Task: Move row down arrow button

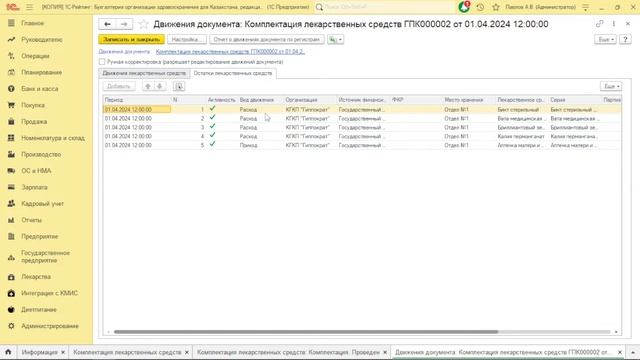Action: tap(160, 86)
